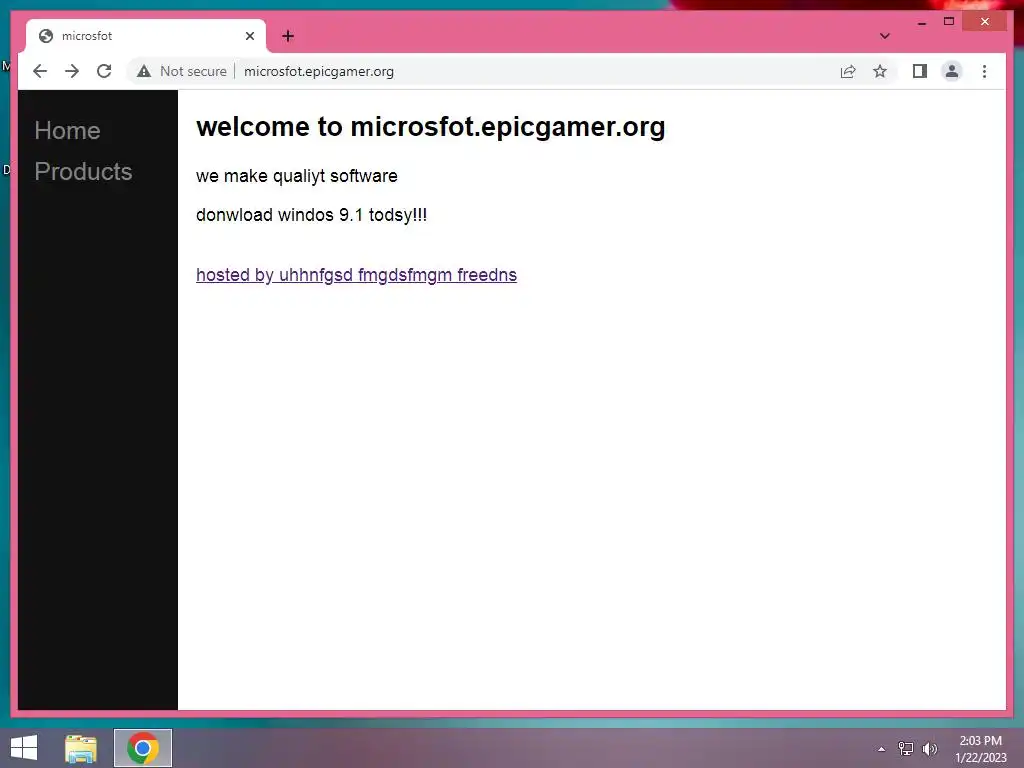Click the globe favicon on the tab
Viewport: 1024px width, 768px height.
46,36
